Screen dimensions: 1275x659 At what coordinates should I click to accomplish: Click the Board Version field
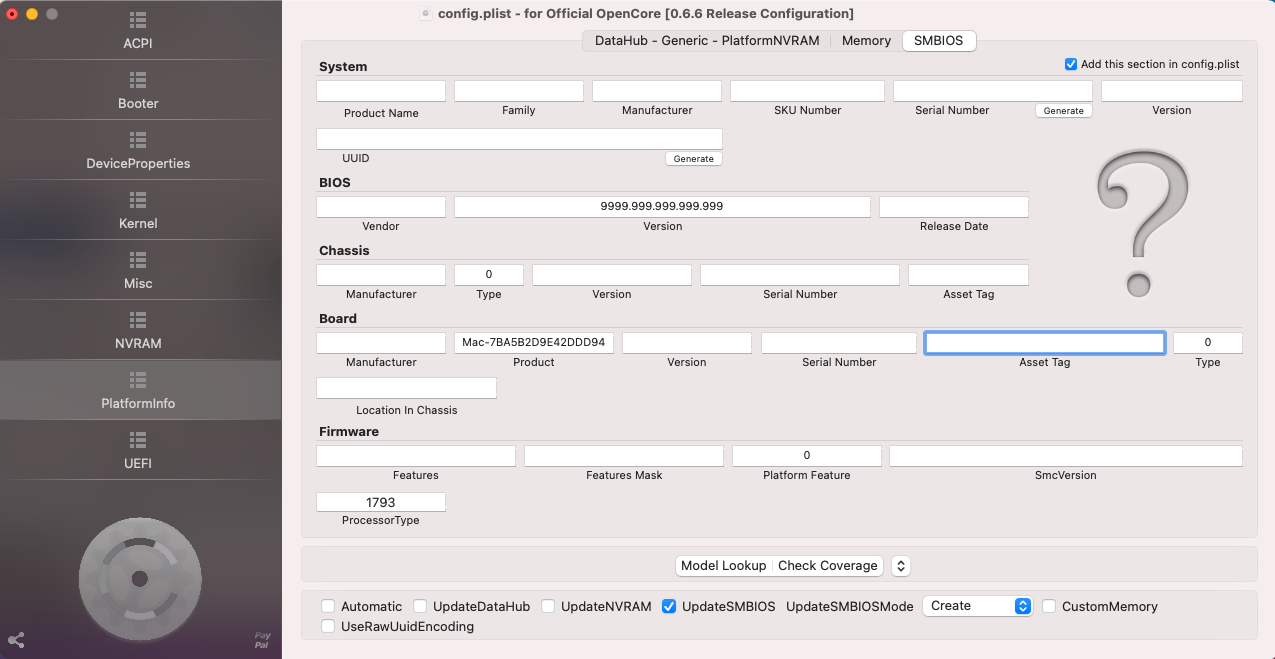pyautogui.click(x=687, y=343)
